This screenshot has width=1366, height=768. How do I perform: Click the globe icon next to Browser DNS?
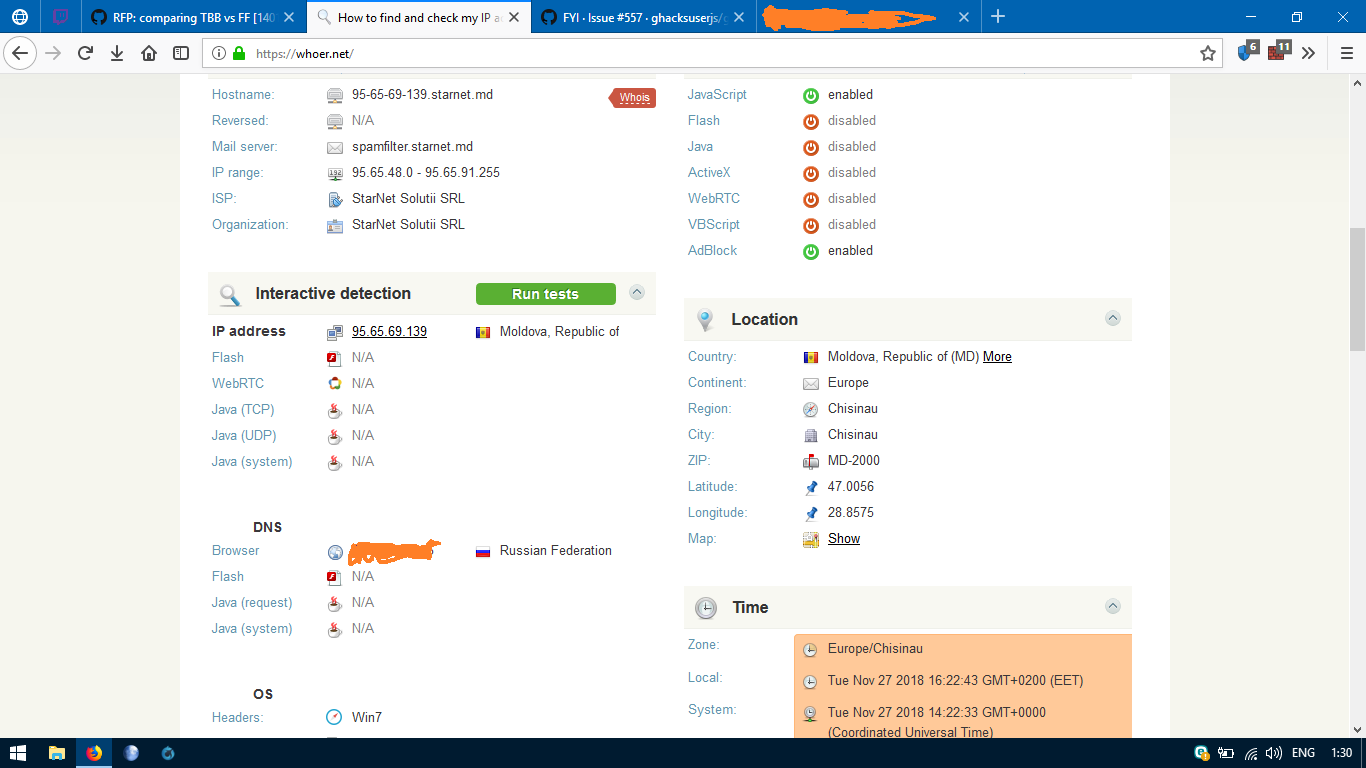334,551
